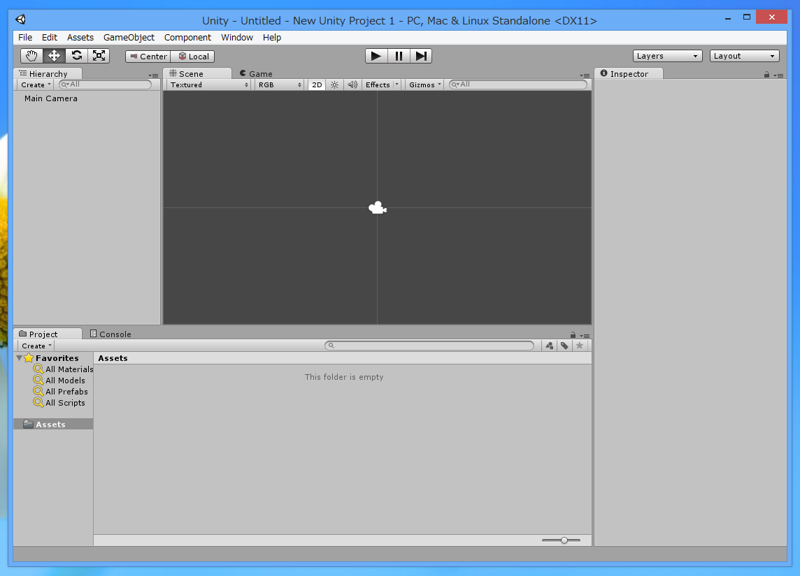This screenshot has width=800, height=576.
Task: Switch to the Game tab
Action: click(x=256, y=73)
